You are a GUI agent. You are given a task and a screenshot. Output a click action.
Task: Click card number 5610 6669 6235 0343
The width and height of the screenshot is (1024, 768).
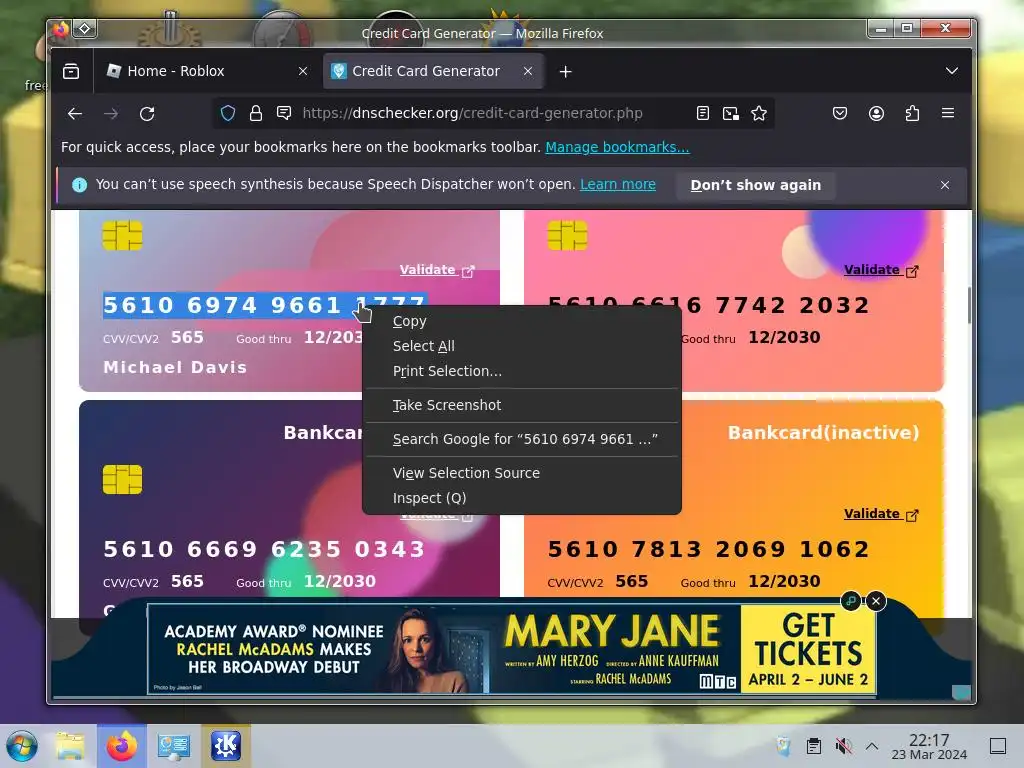[x=264, y=549]
